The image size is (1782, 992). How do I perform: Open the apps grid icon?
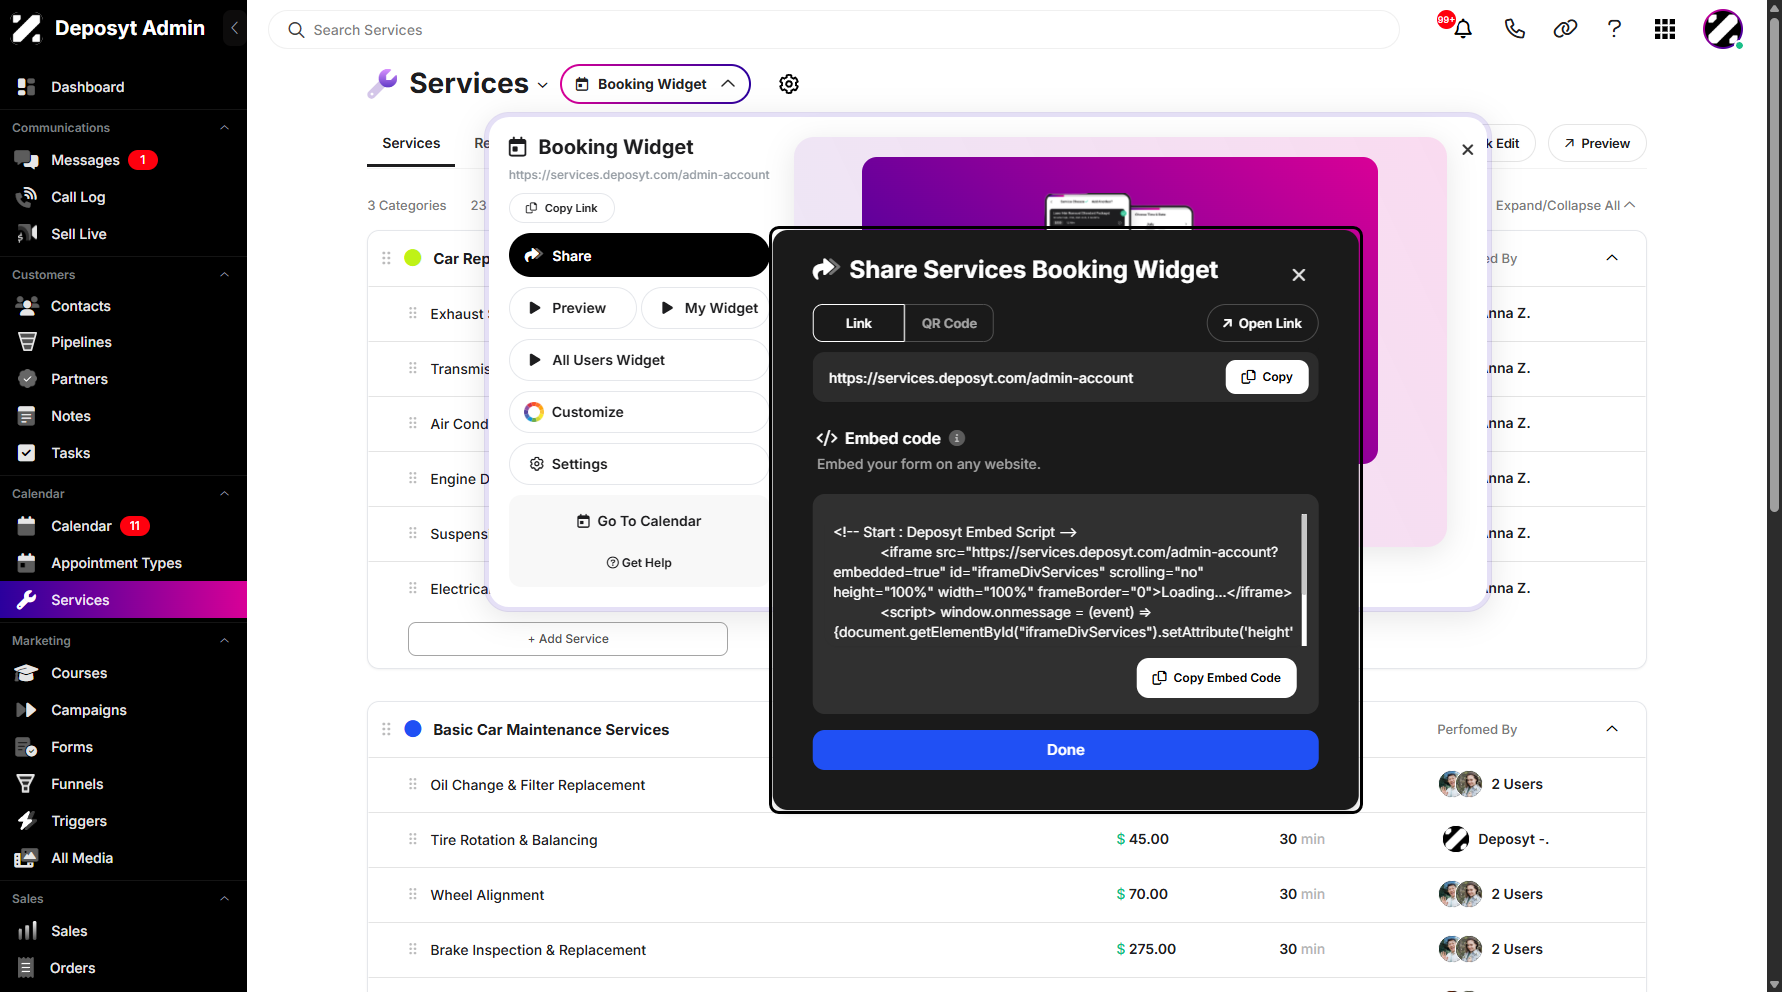point(1665,29)
